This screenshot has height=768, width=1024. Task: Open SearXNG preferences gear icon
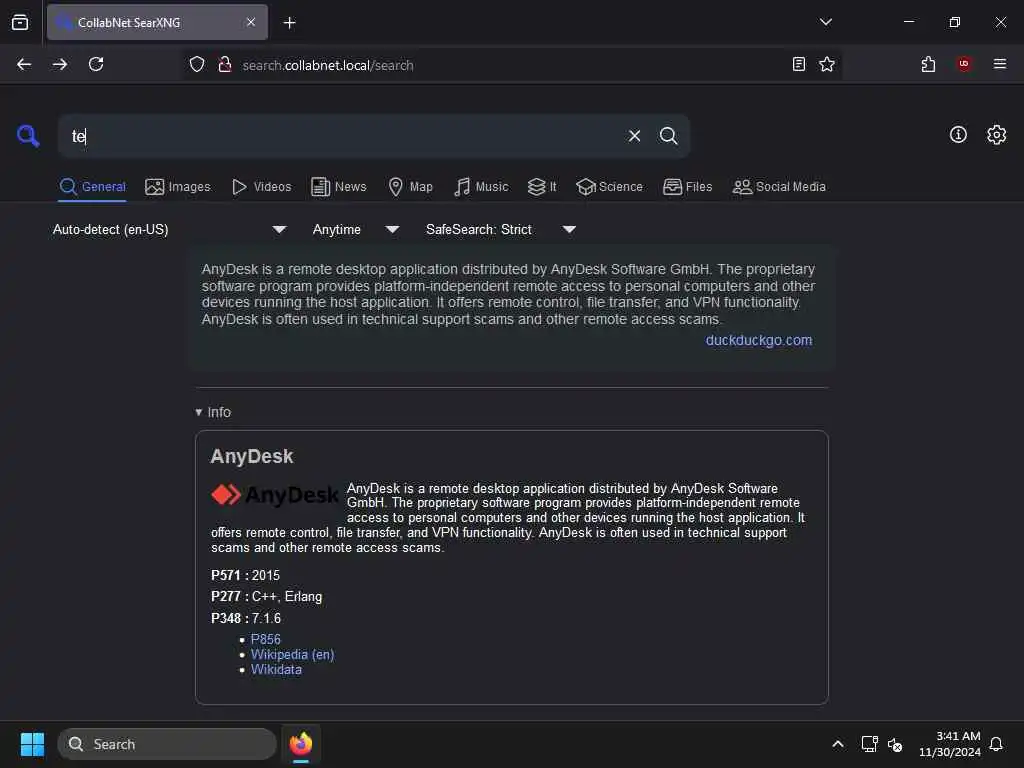(x=996, y=135)
